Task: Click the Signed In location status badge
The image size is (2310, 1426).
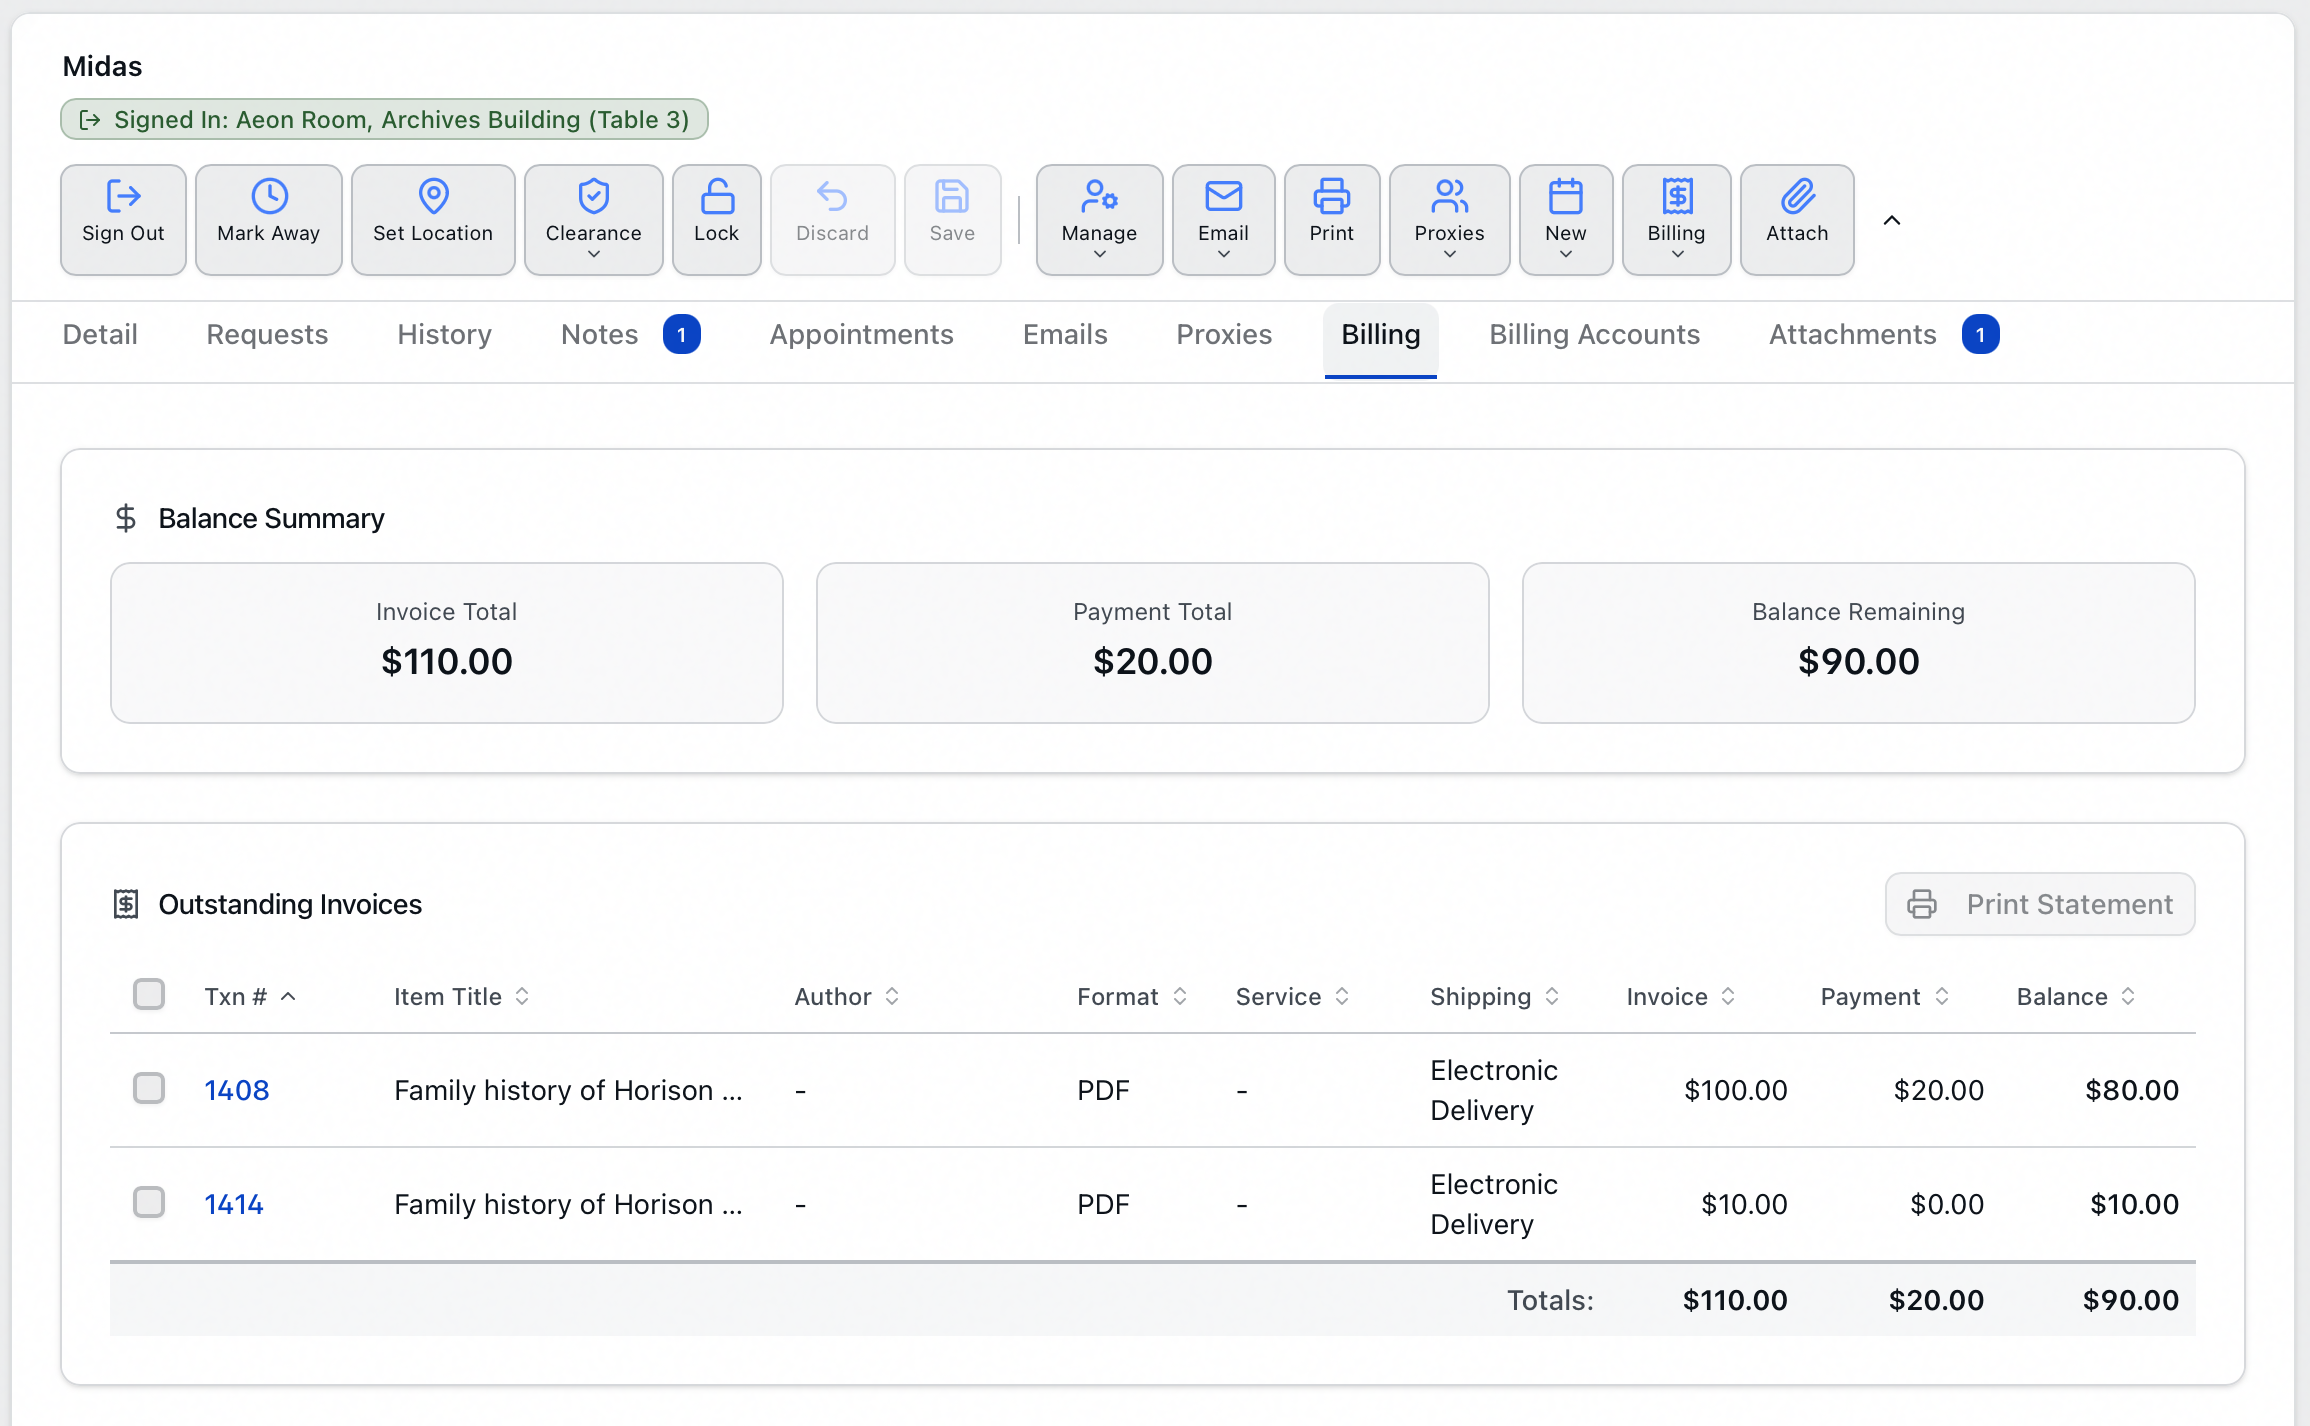Action: click(x=384, y=120)
